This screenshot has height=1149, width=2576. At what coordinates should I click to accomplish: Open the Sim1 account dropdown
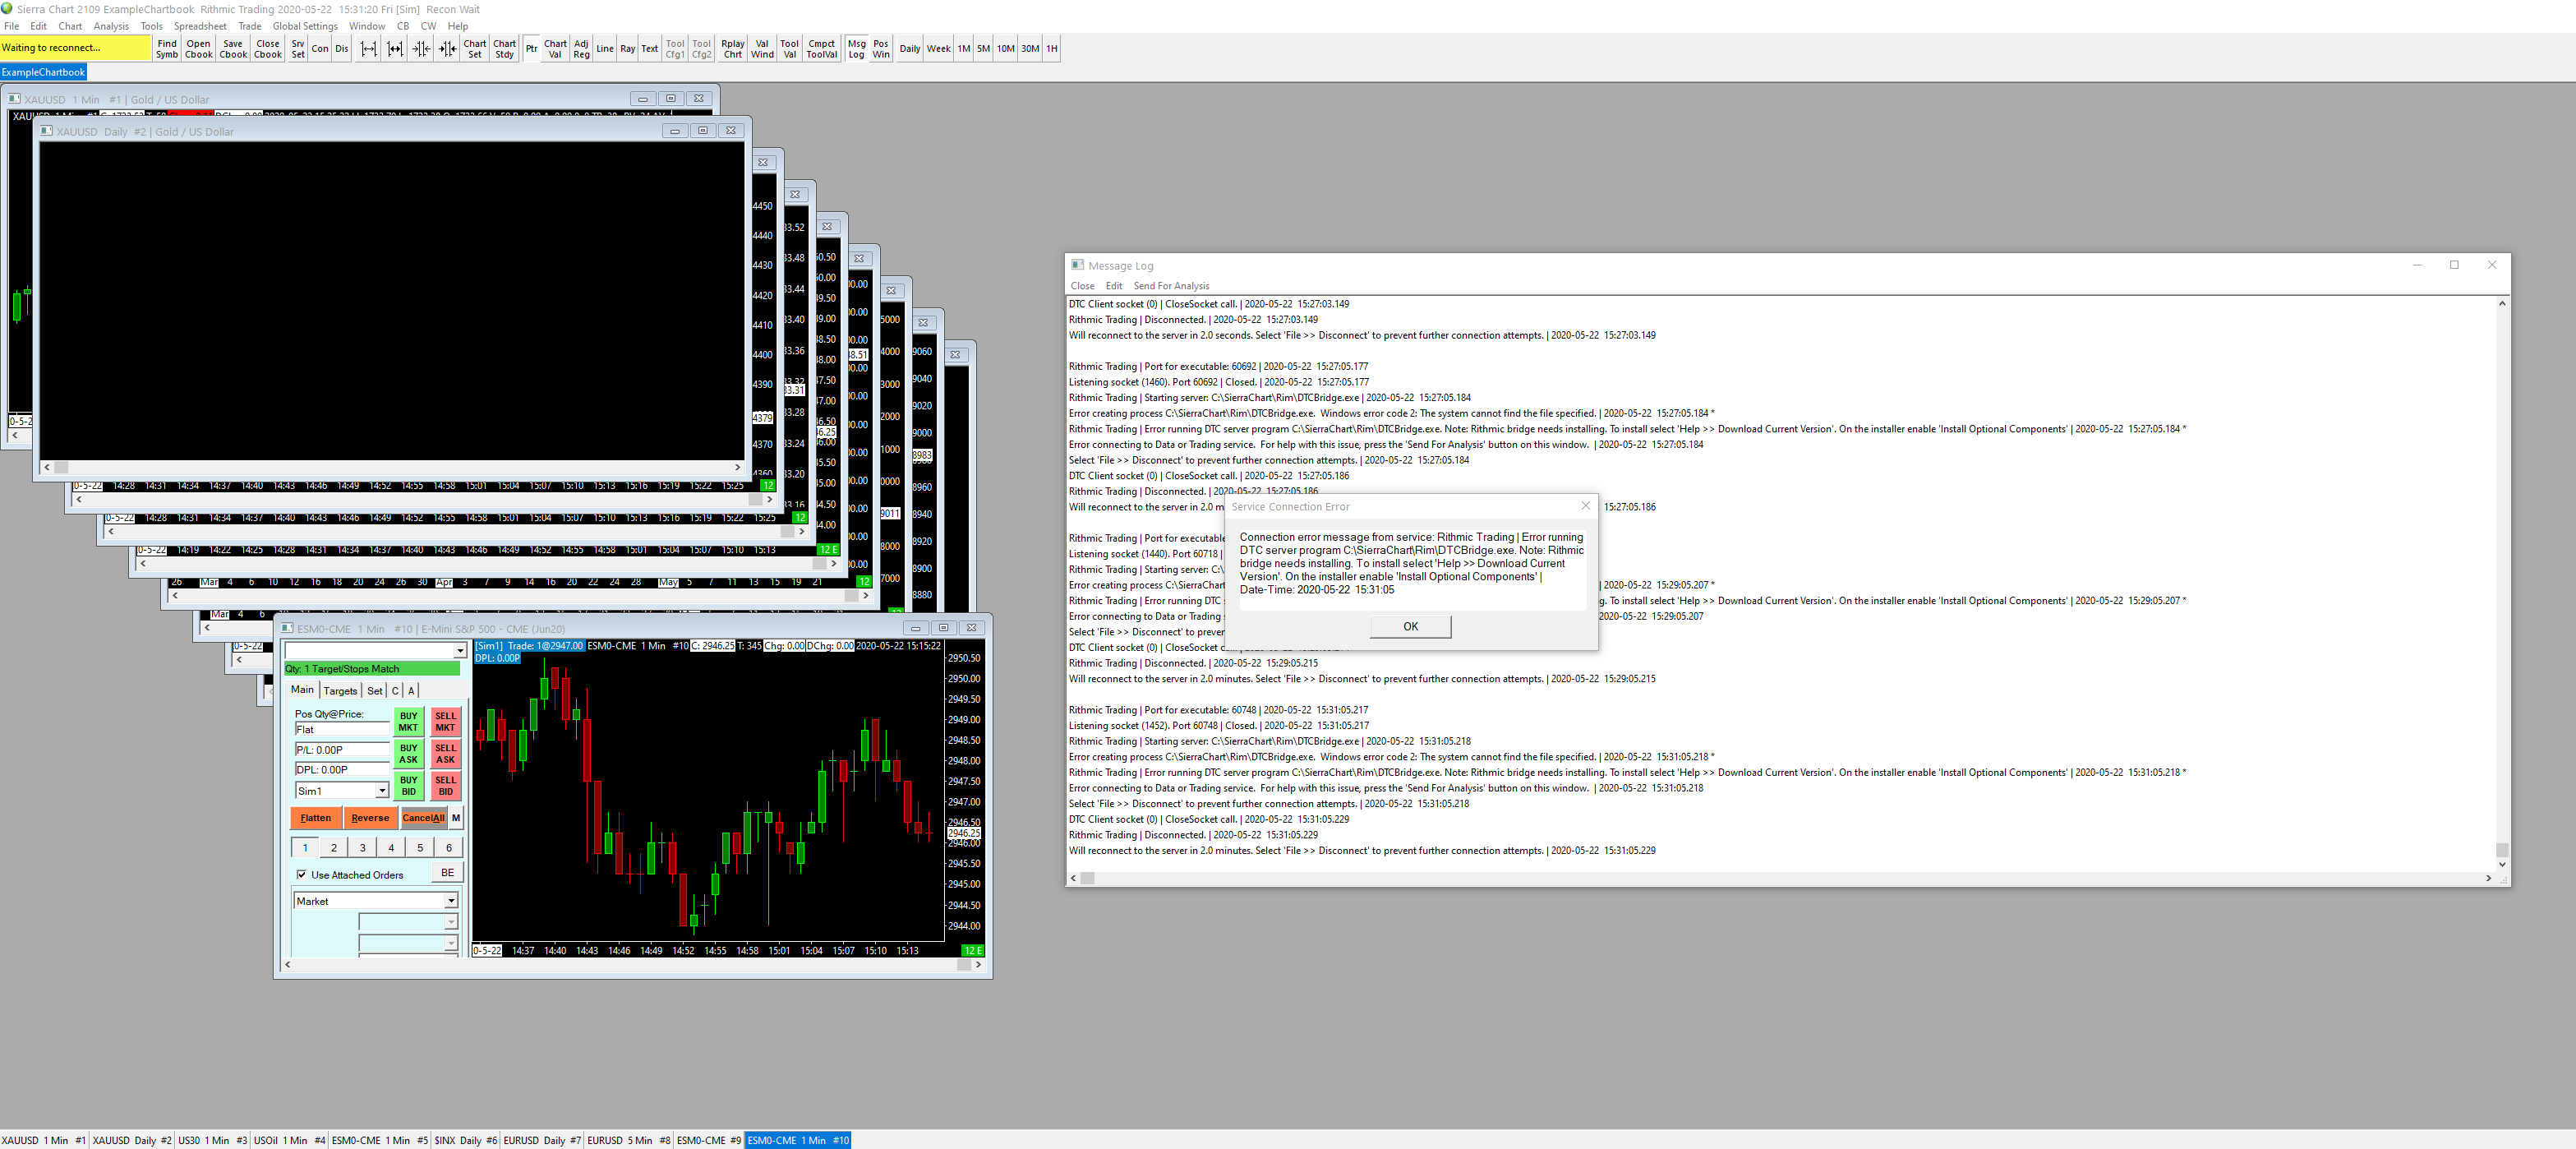coord(381,791)
